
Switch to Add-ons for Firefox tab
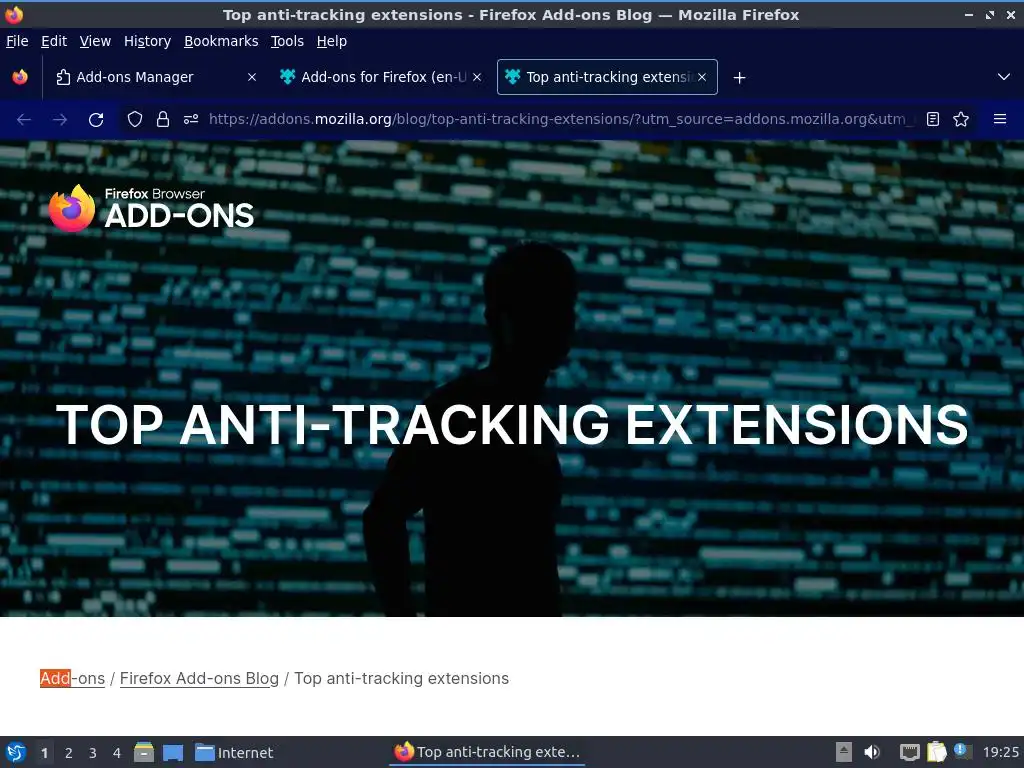(x=380, y=77)
